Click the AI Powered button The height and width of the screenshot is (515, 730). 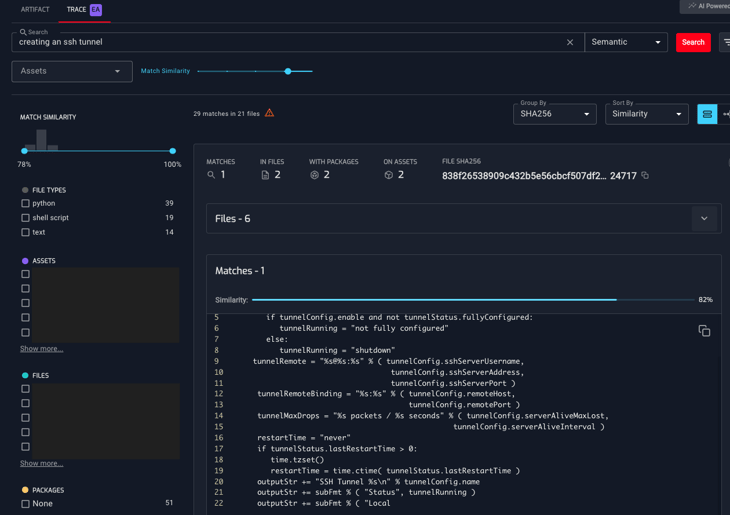click(705, 6)
